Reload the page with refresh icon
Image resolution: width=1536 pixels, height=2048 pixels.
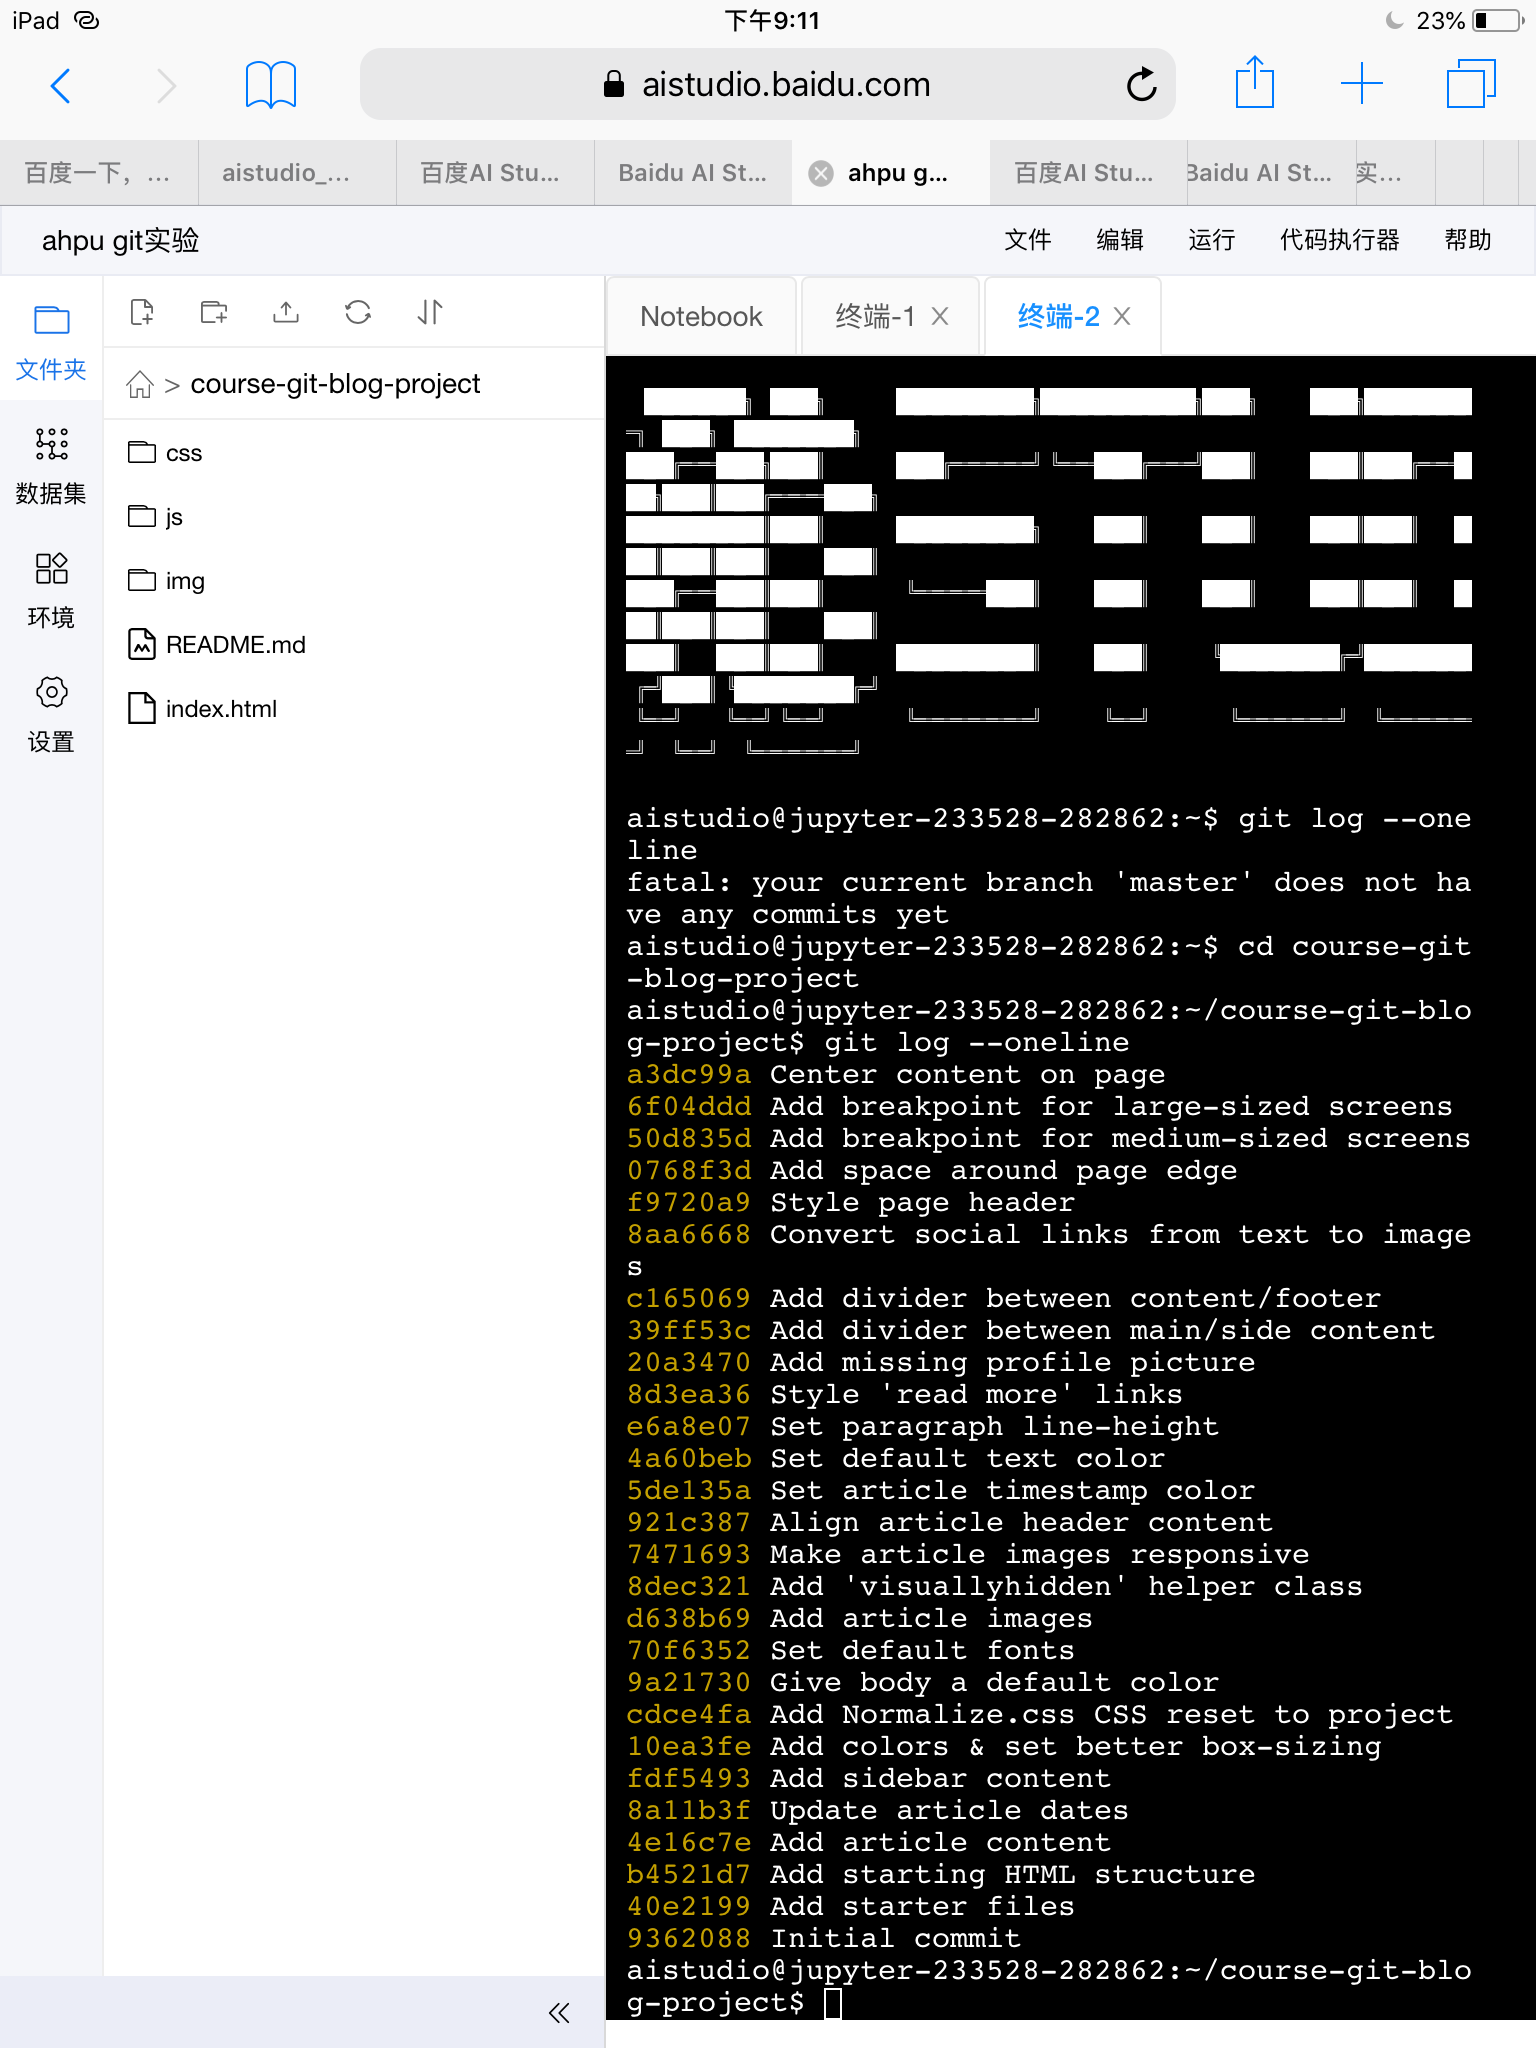[1141, 85]
